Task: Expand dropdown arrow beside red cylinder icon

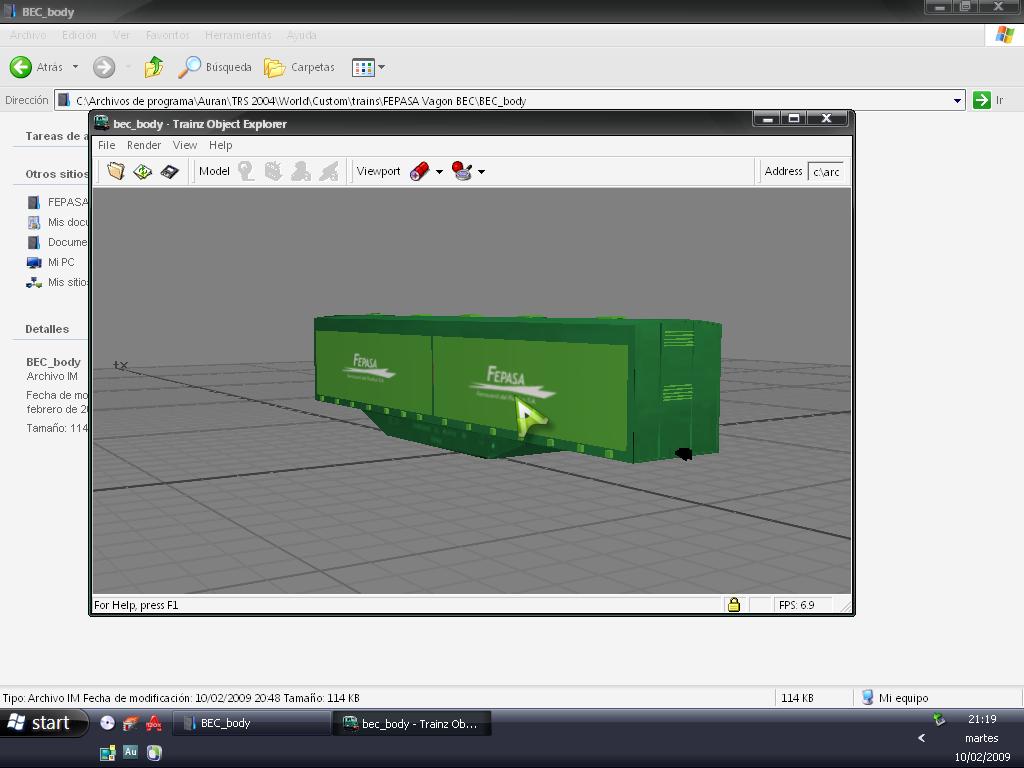Action: click(x=439, y=172)
